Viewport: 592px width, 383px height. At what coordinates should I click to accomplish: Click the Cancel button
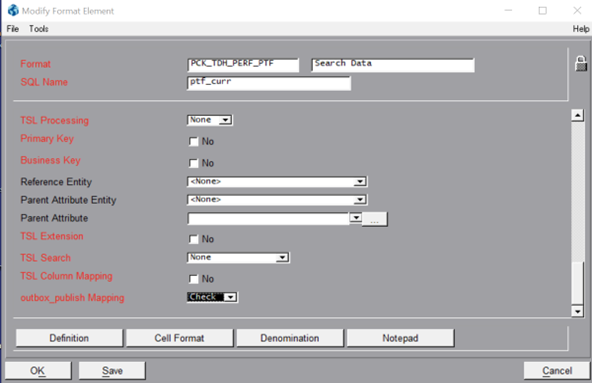[x=557, y=371]
